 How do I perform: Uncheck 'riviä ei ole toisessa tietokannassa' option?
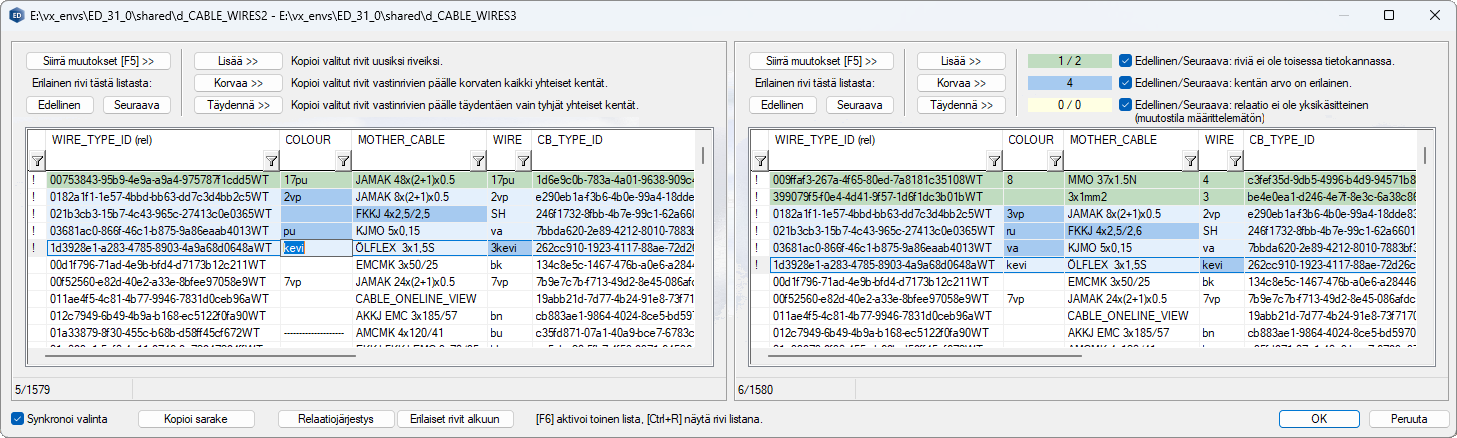1126,61
